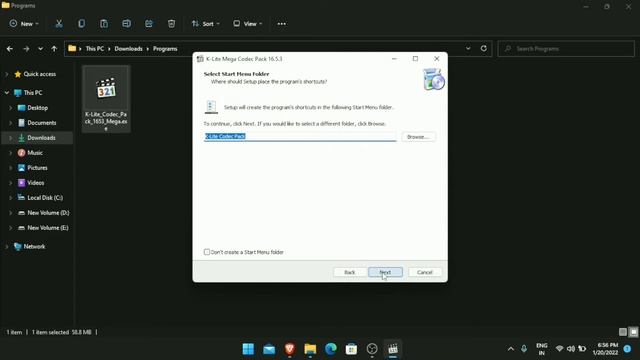The image size is (640, 360).
Task: Open the View dropdown menu
Action: click(248, 24)
